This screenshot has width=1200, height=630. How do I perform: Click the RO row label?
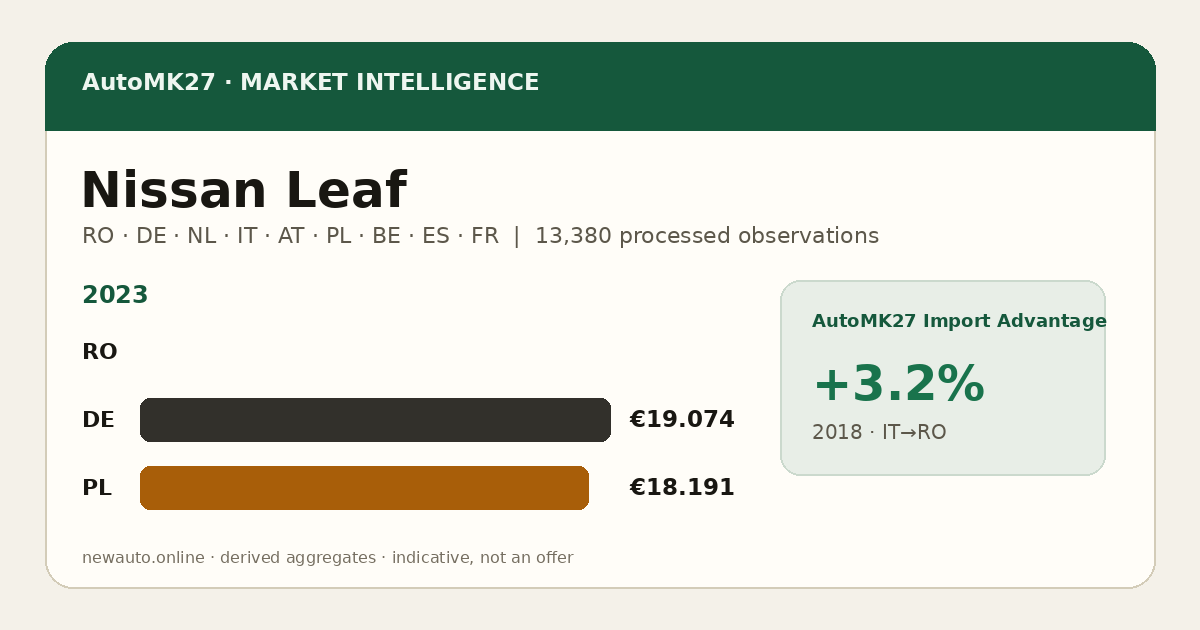tap(100, 352)
